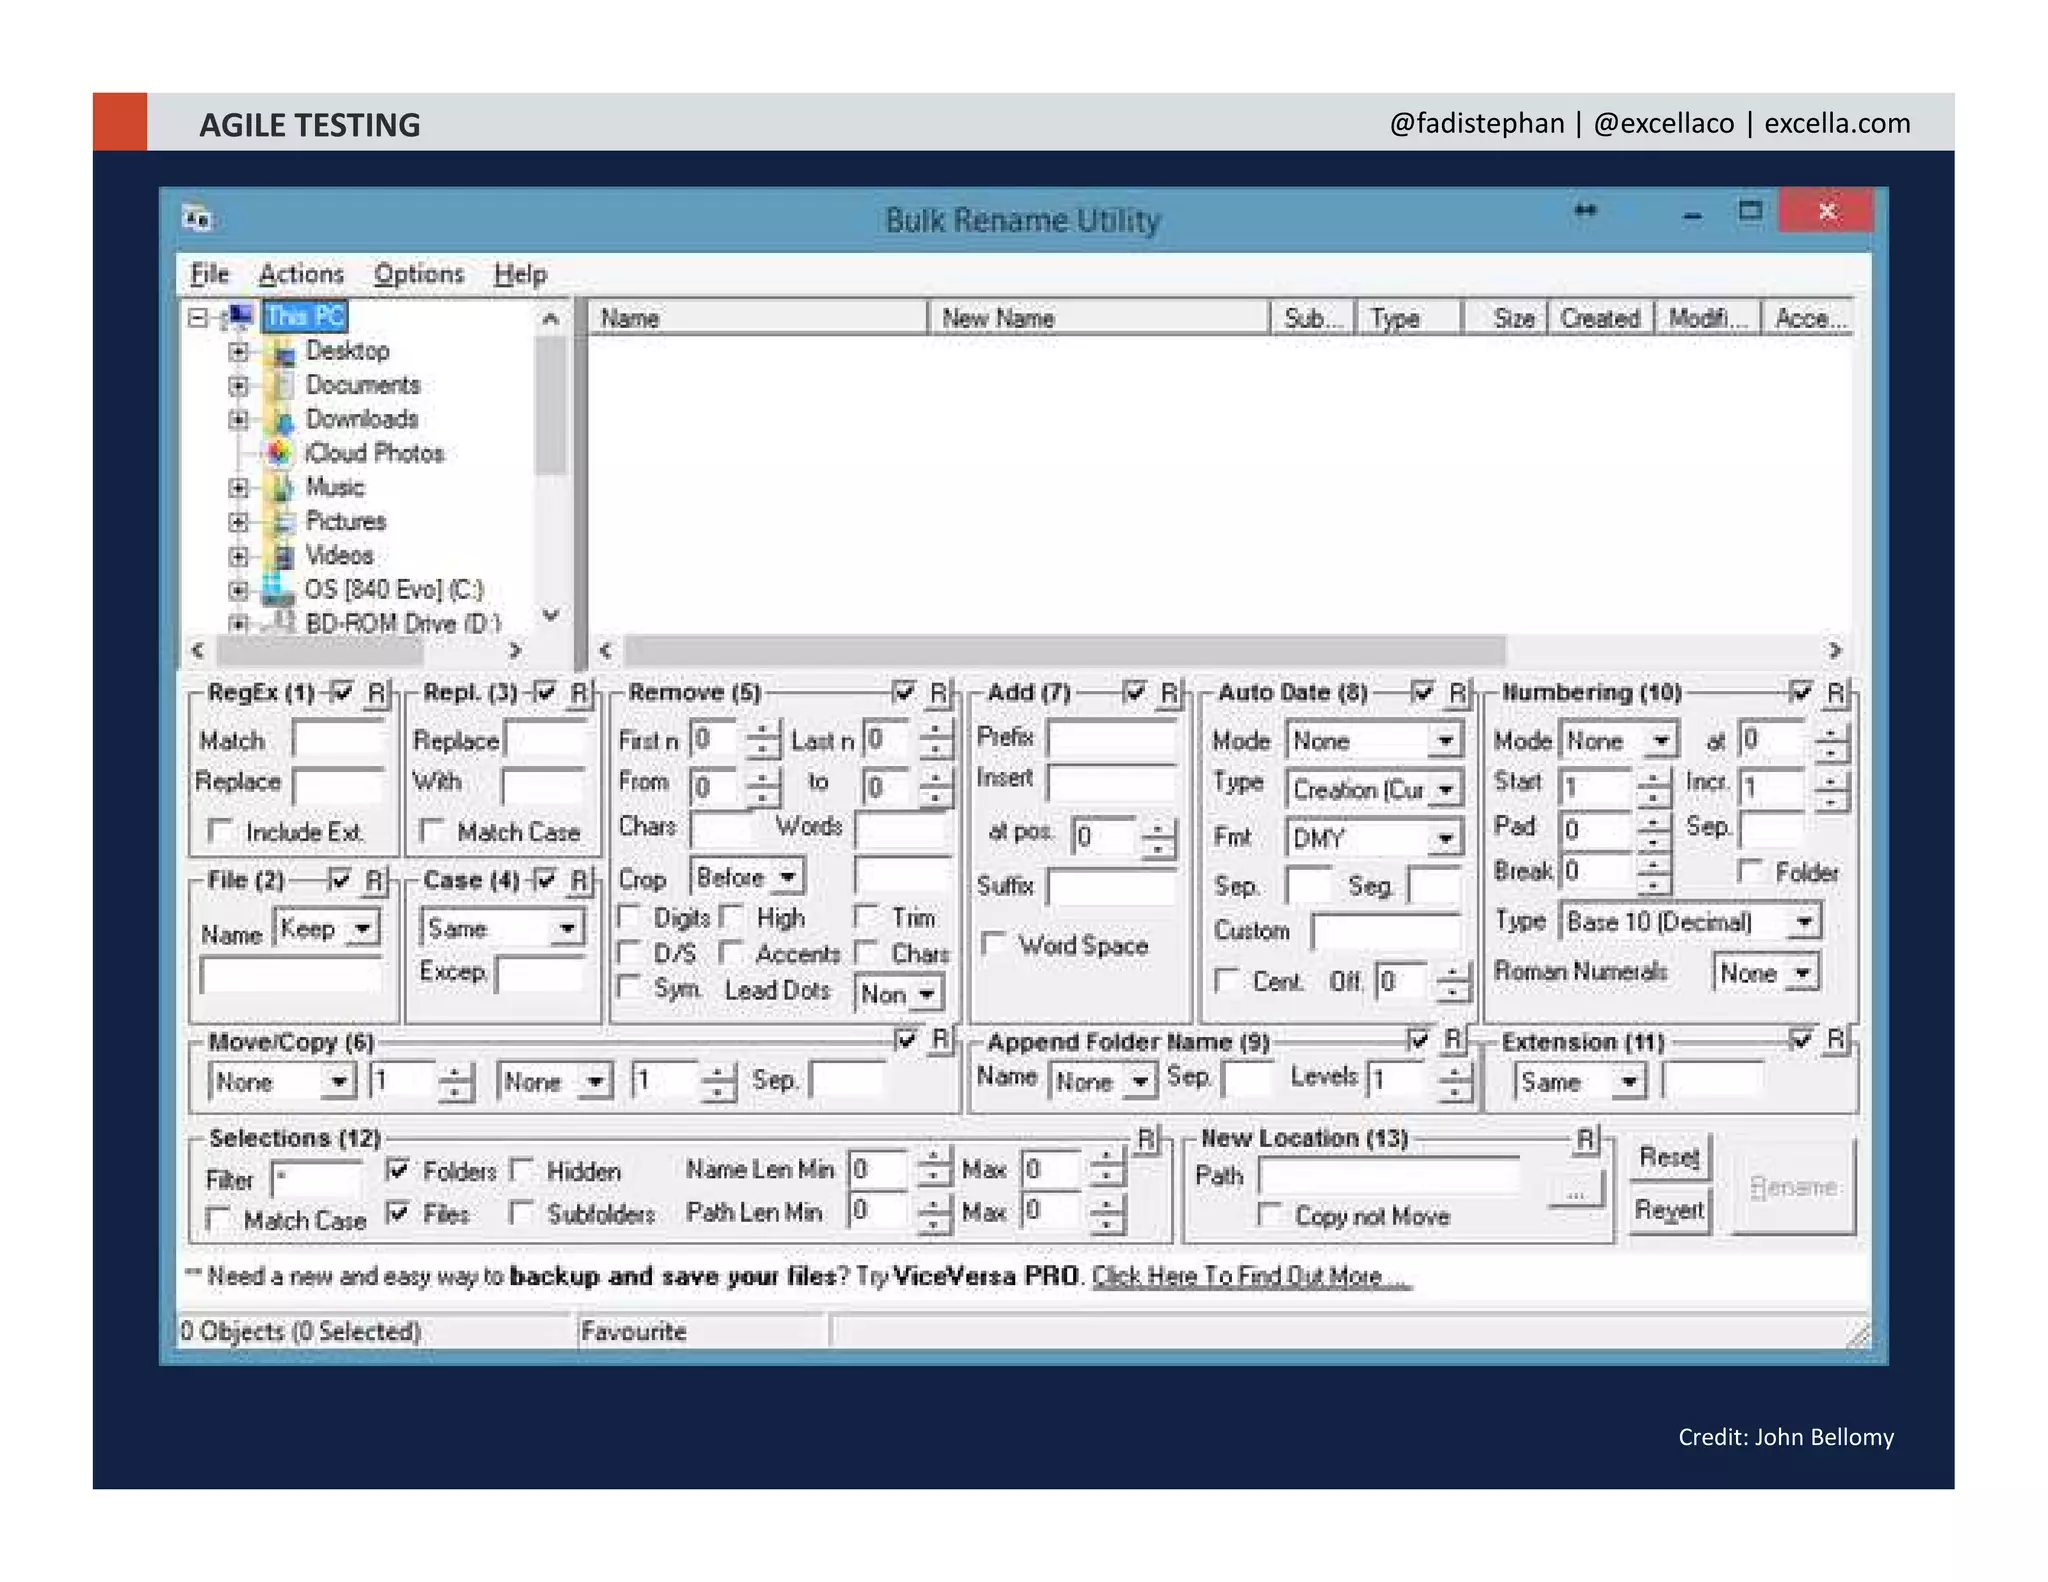This screenshot has width=2048, height=1582.
Task: Click the browse (...) button beside Path
Action: pyautogui.click(x=1575, y=1192)
